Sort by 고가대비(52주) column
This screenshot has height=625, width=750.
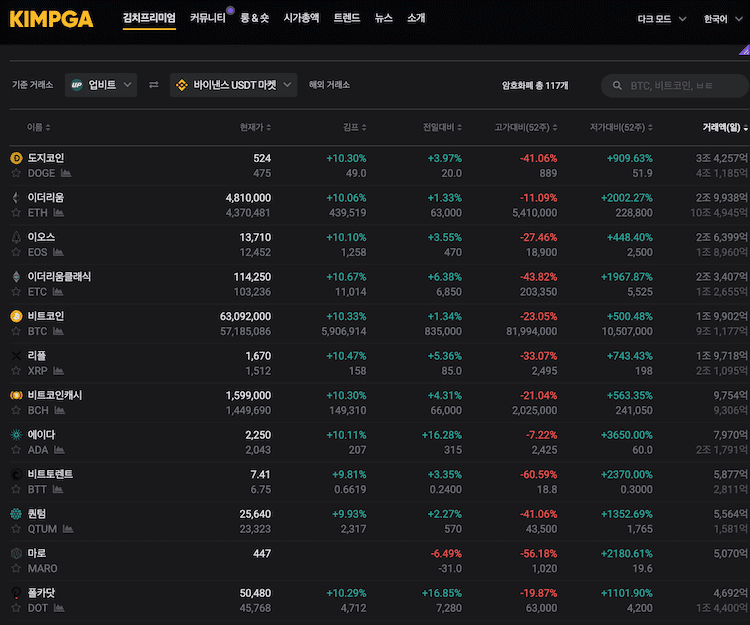pos(526,127)
